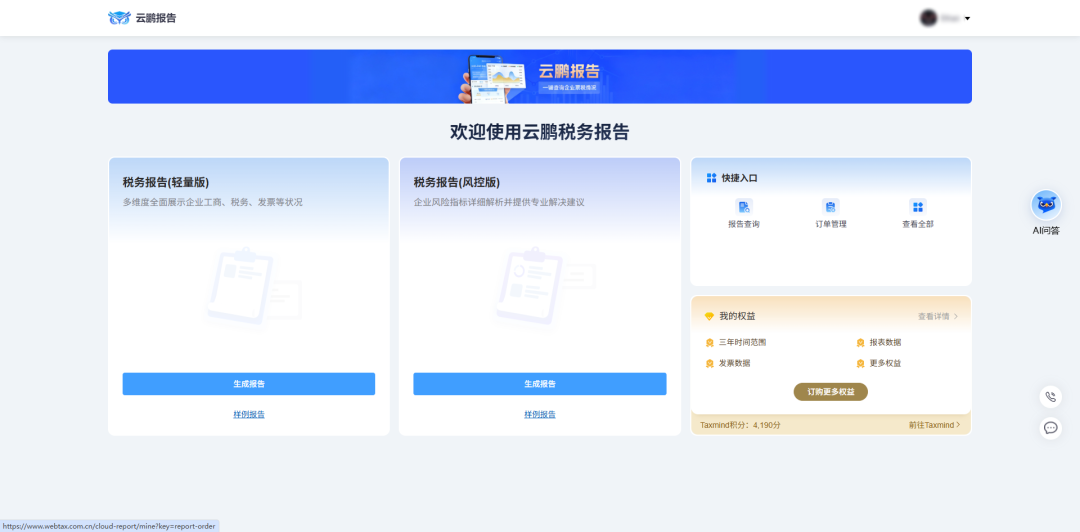Click the 查看全部 label text
This screenshot has height=532, width=1080.
pyautogui.click(x=917, y=224)
